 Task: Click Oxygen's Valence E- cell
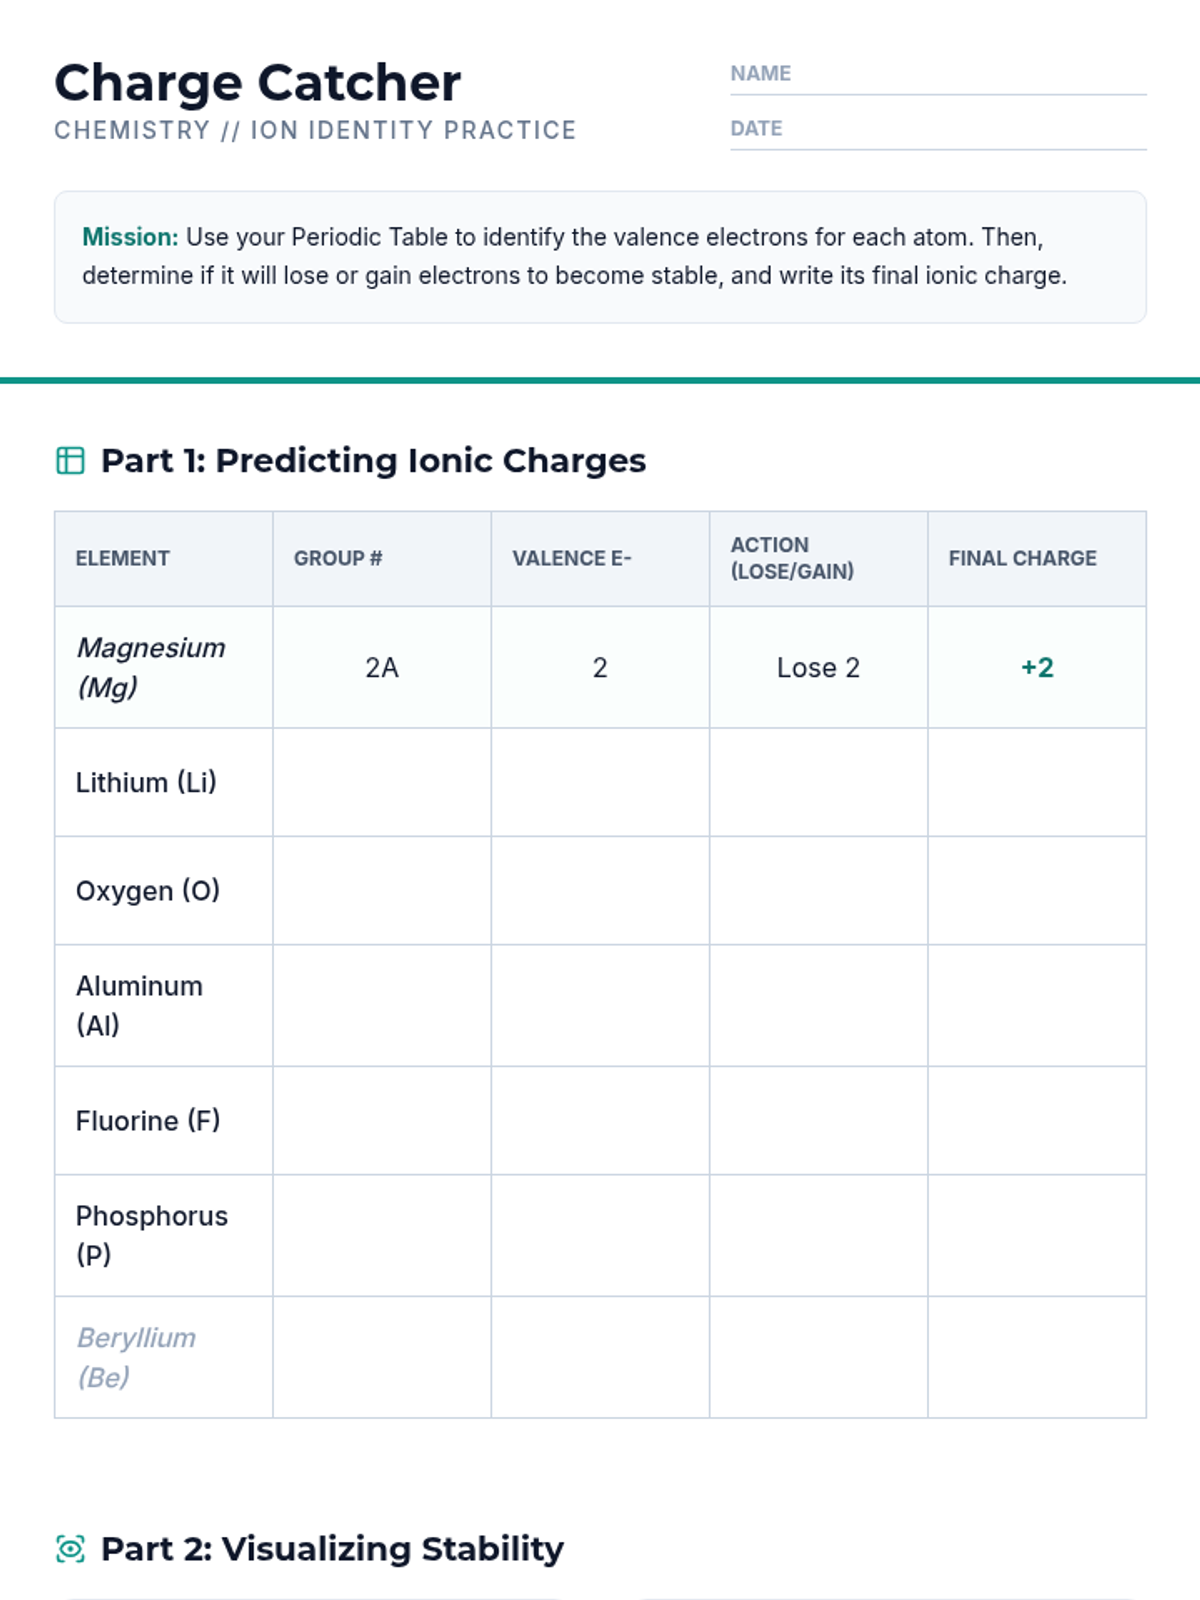tap(600, 890)
